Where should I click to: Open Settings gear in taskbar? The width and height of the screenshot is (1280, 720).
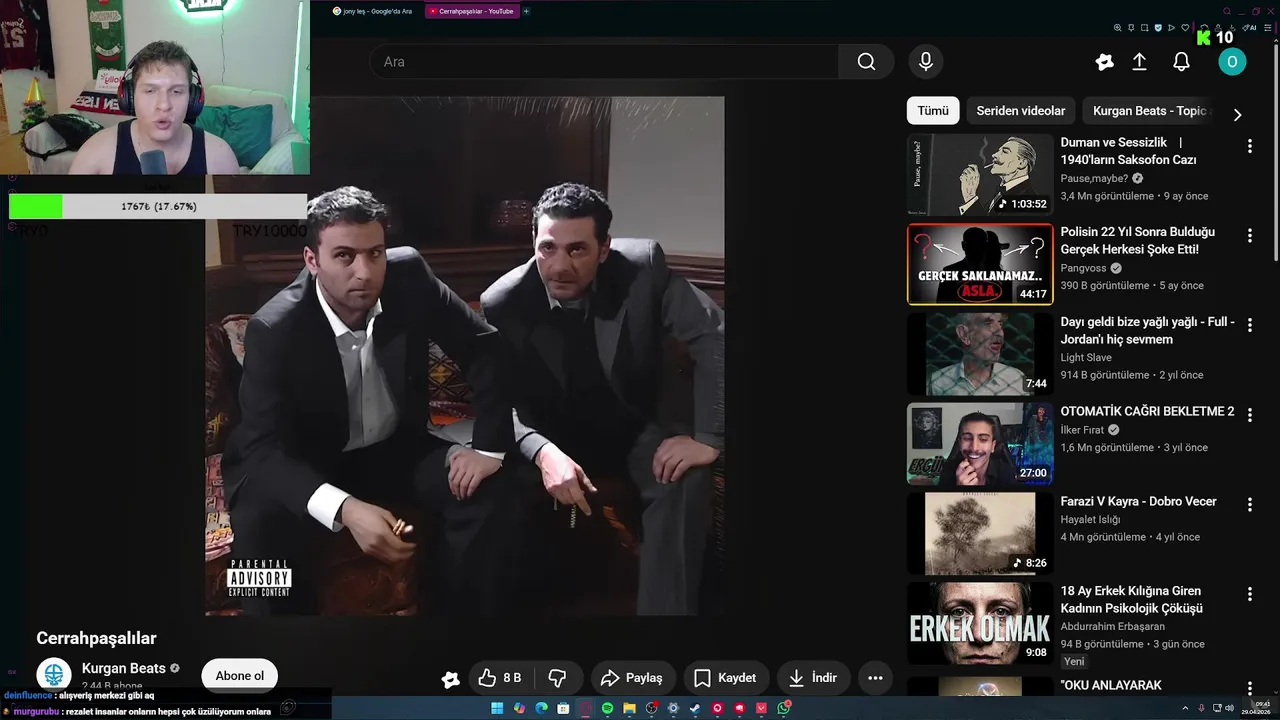(673, 708)
